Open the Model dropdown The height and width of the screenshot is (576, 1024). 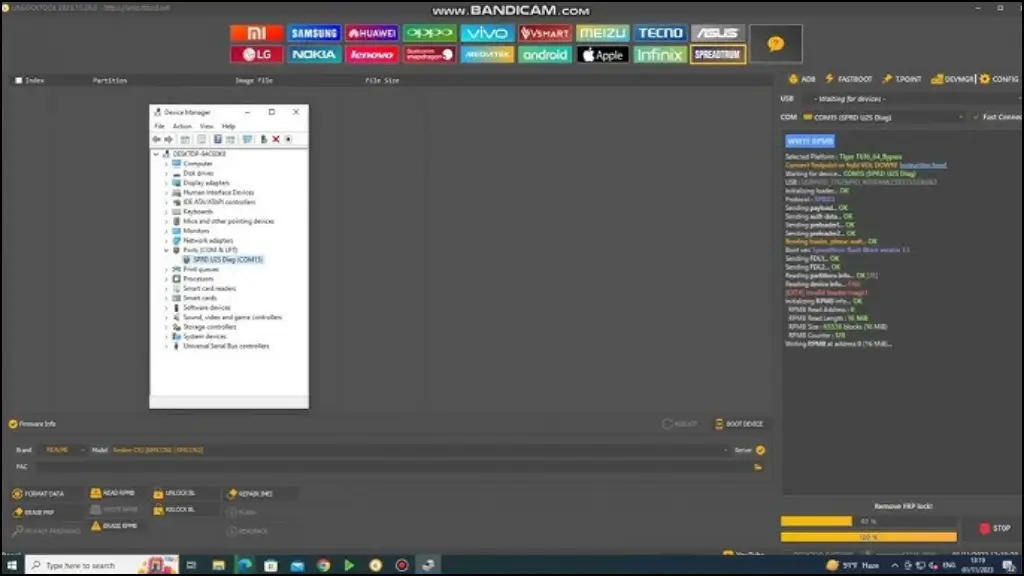tap(420, 450)
